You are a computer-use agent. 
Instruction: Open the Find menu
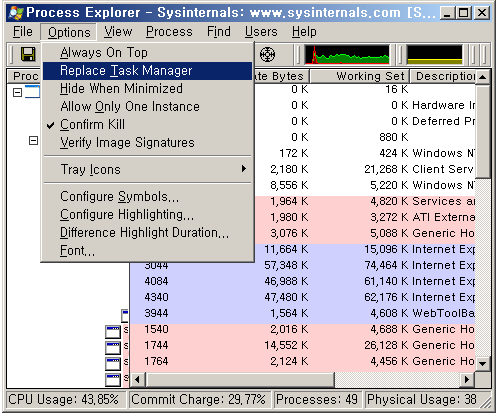tap(219, 32)
